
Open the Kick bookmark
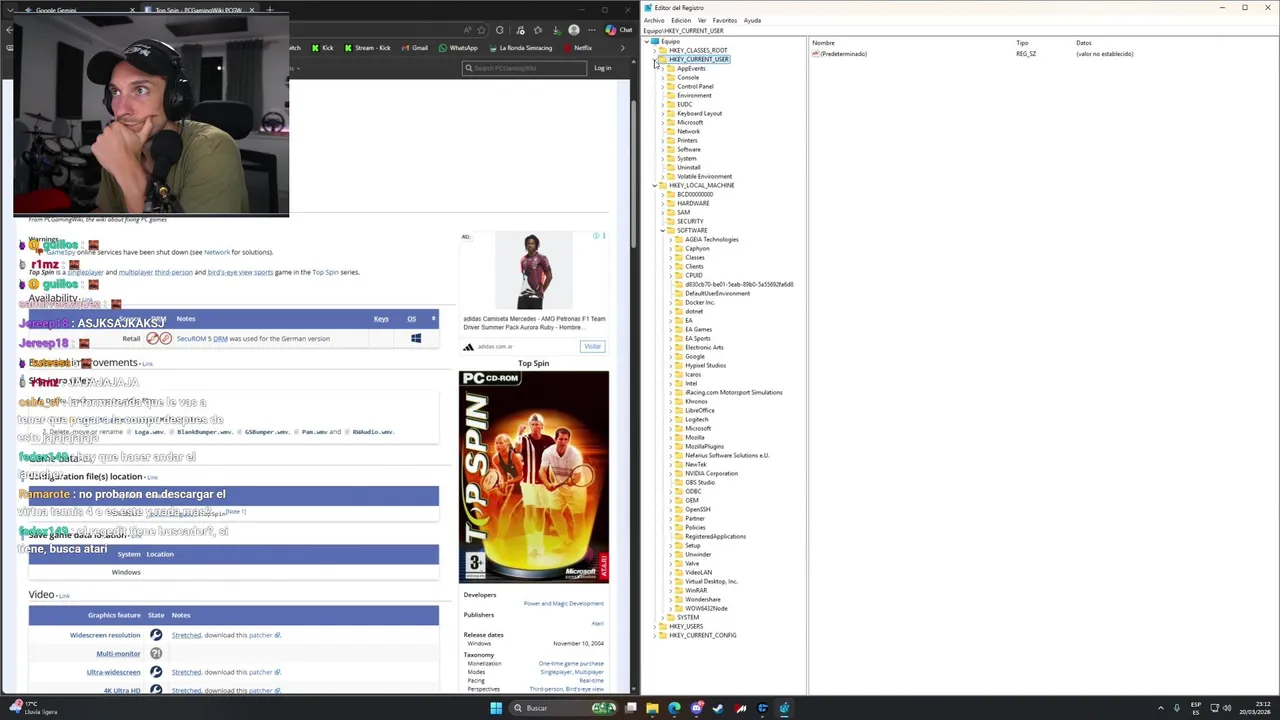(x=323, y=48)
